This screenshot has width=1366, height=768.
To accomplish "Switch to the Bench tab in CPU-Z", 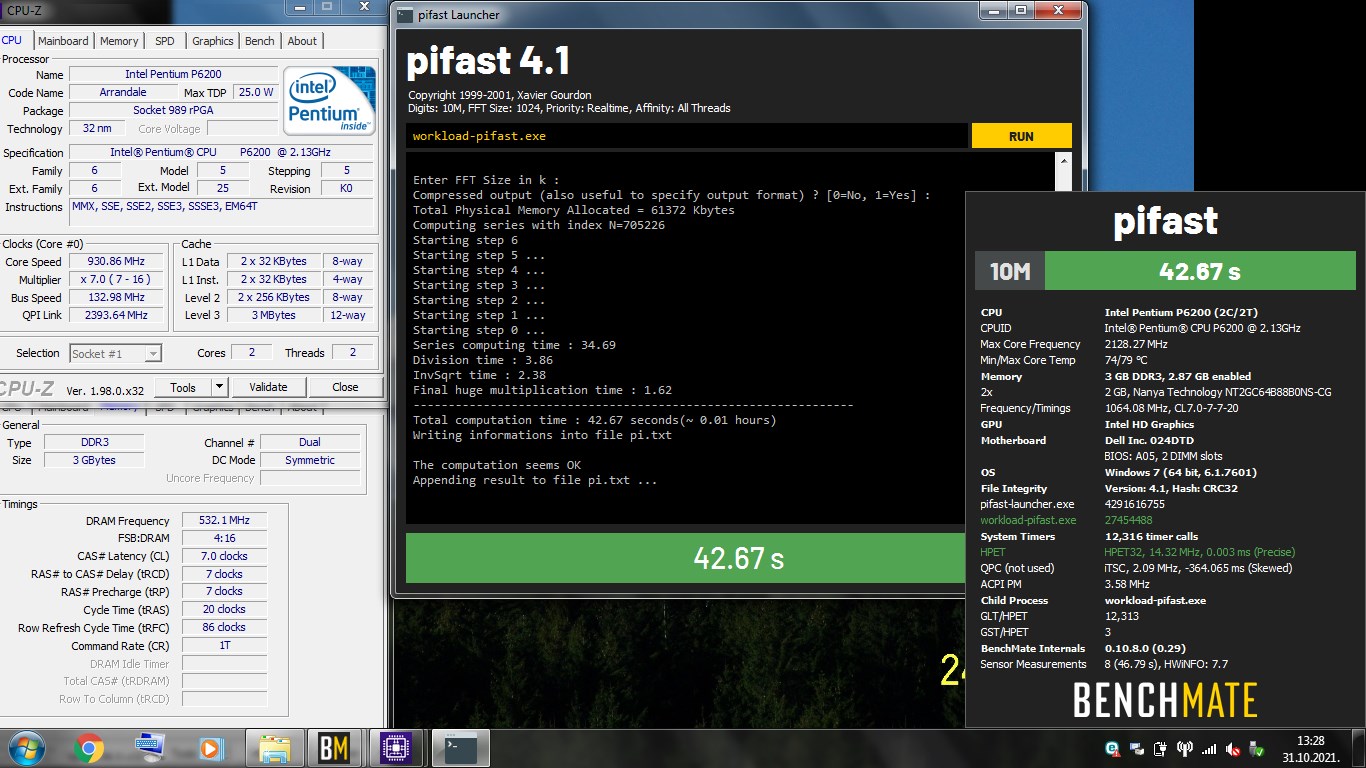I will pyautogui.click(x=260, y=41).
